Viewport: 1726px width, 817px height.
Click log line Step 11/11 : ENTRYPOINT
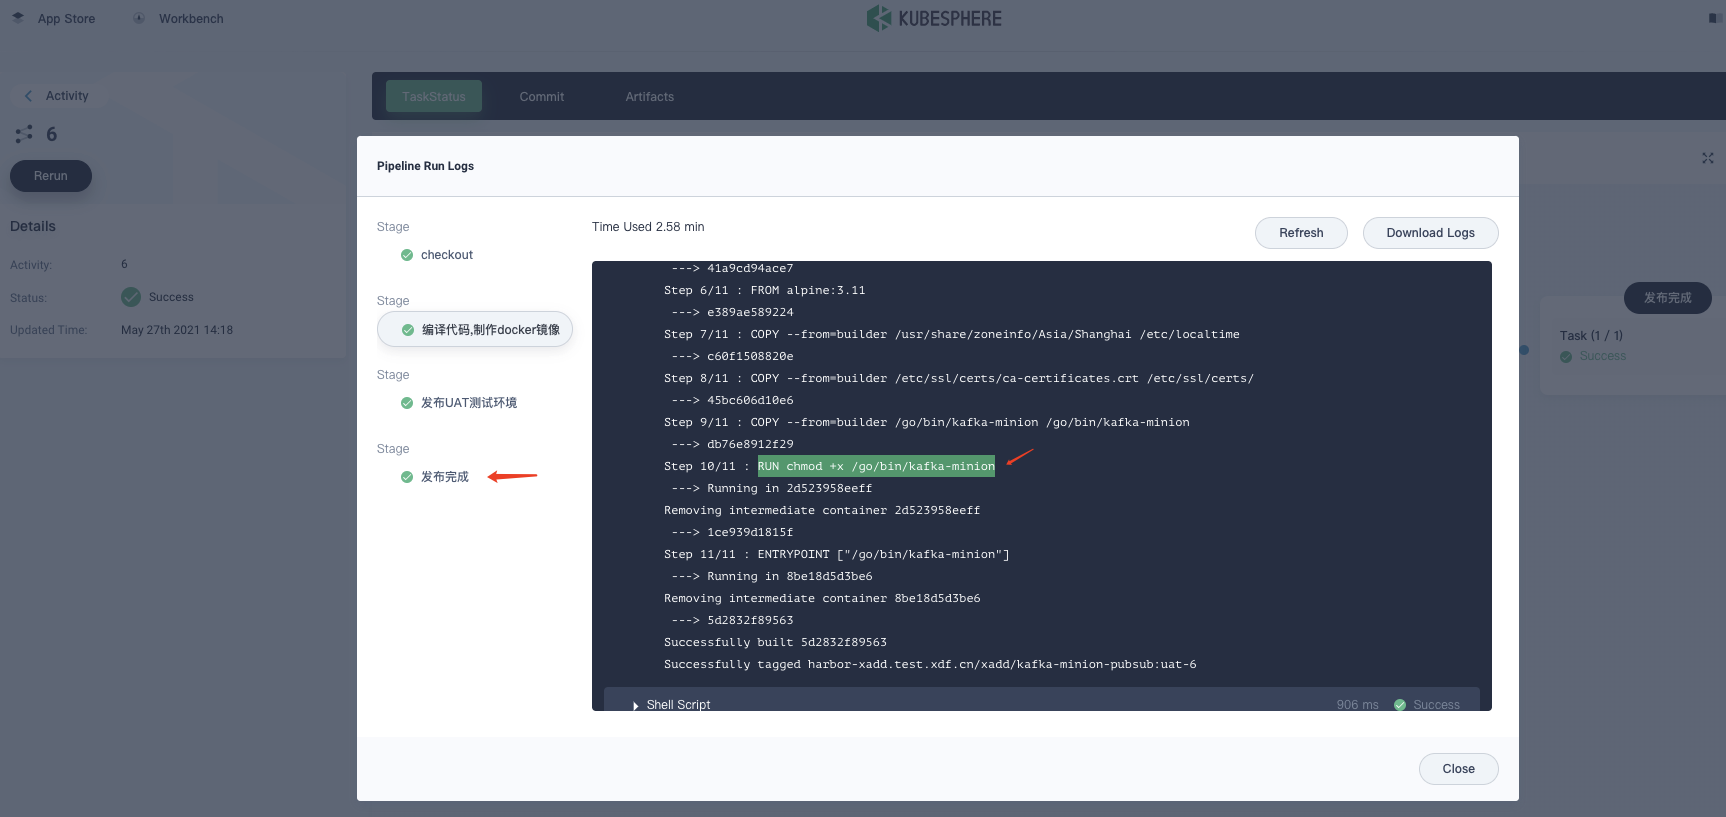[836, 554]
